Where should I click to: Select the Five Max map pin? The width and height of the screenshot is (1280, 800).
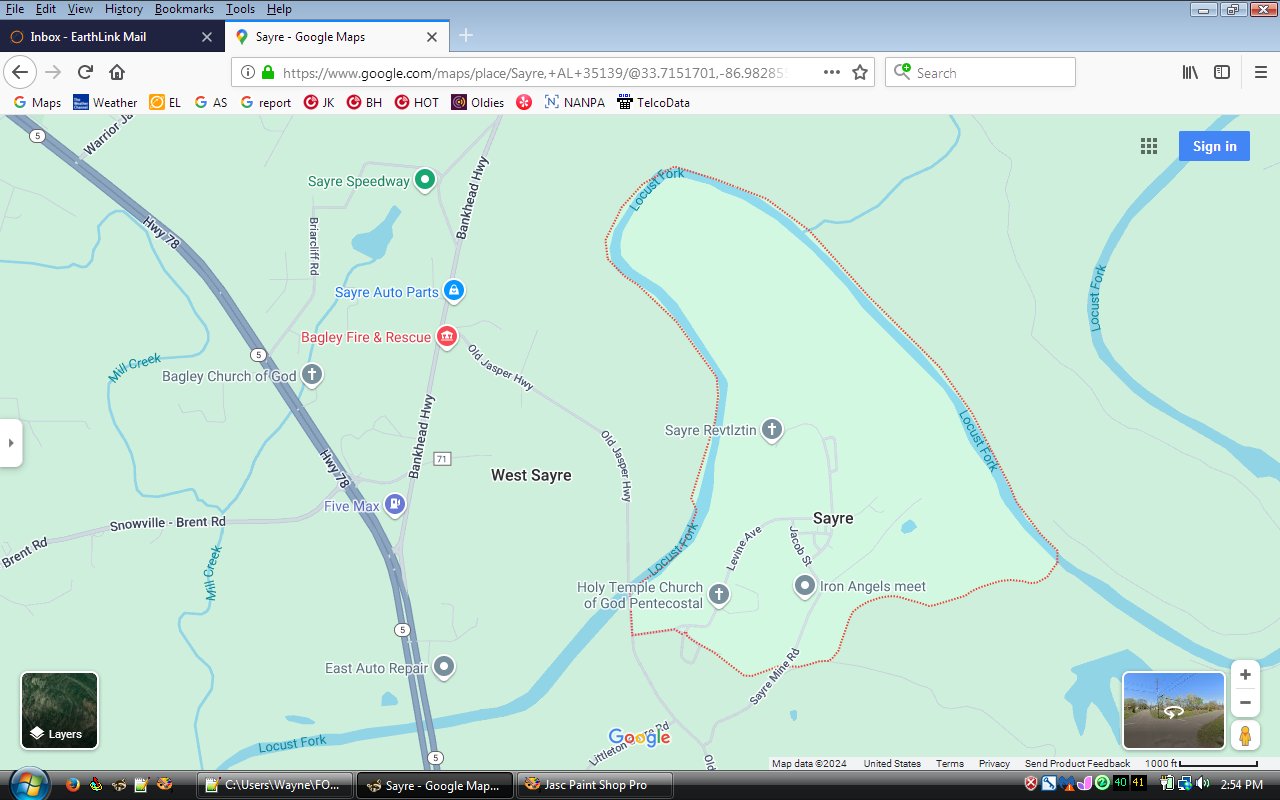tap(395, 505)
